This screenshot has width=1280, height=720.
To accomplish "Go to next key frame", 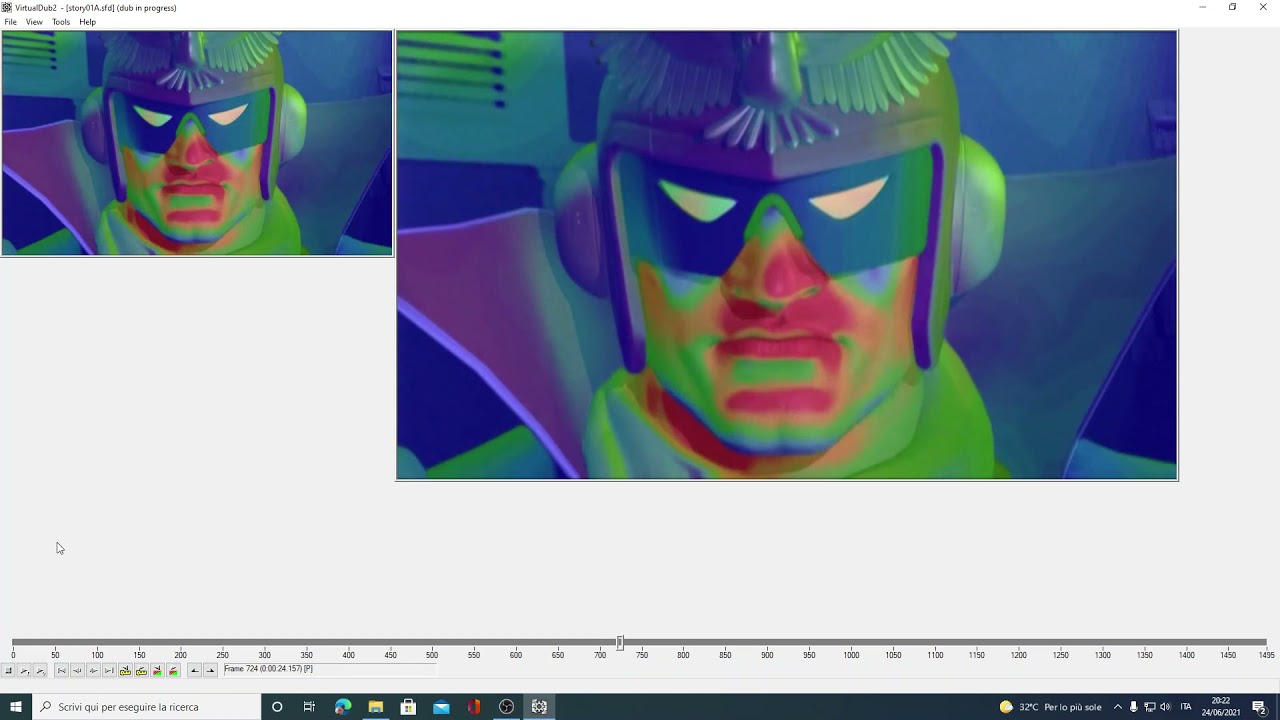I will (141, 670).
